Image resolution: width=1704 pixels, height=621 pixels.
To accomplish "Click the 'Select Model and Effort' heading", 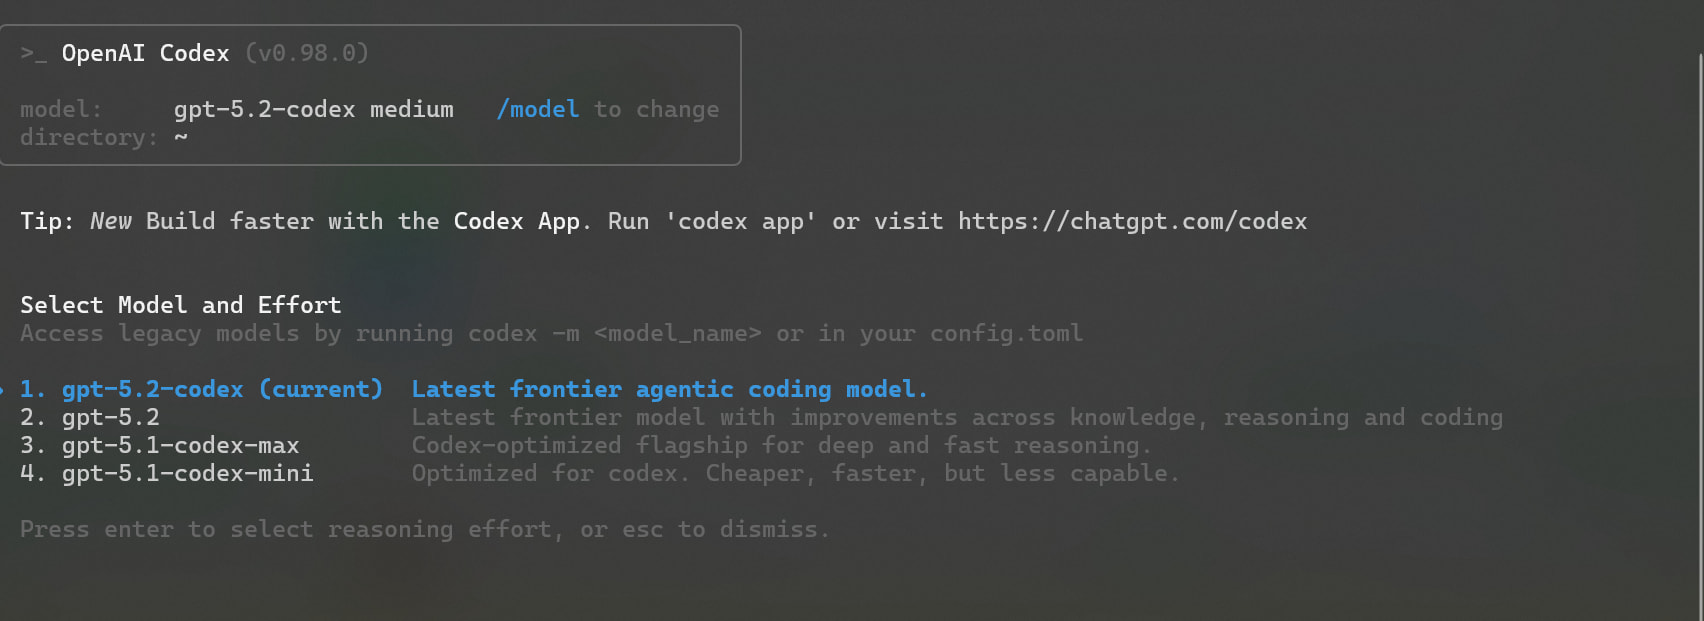I will pyautogui.click(x=180, y=305).
